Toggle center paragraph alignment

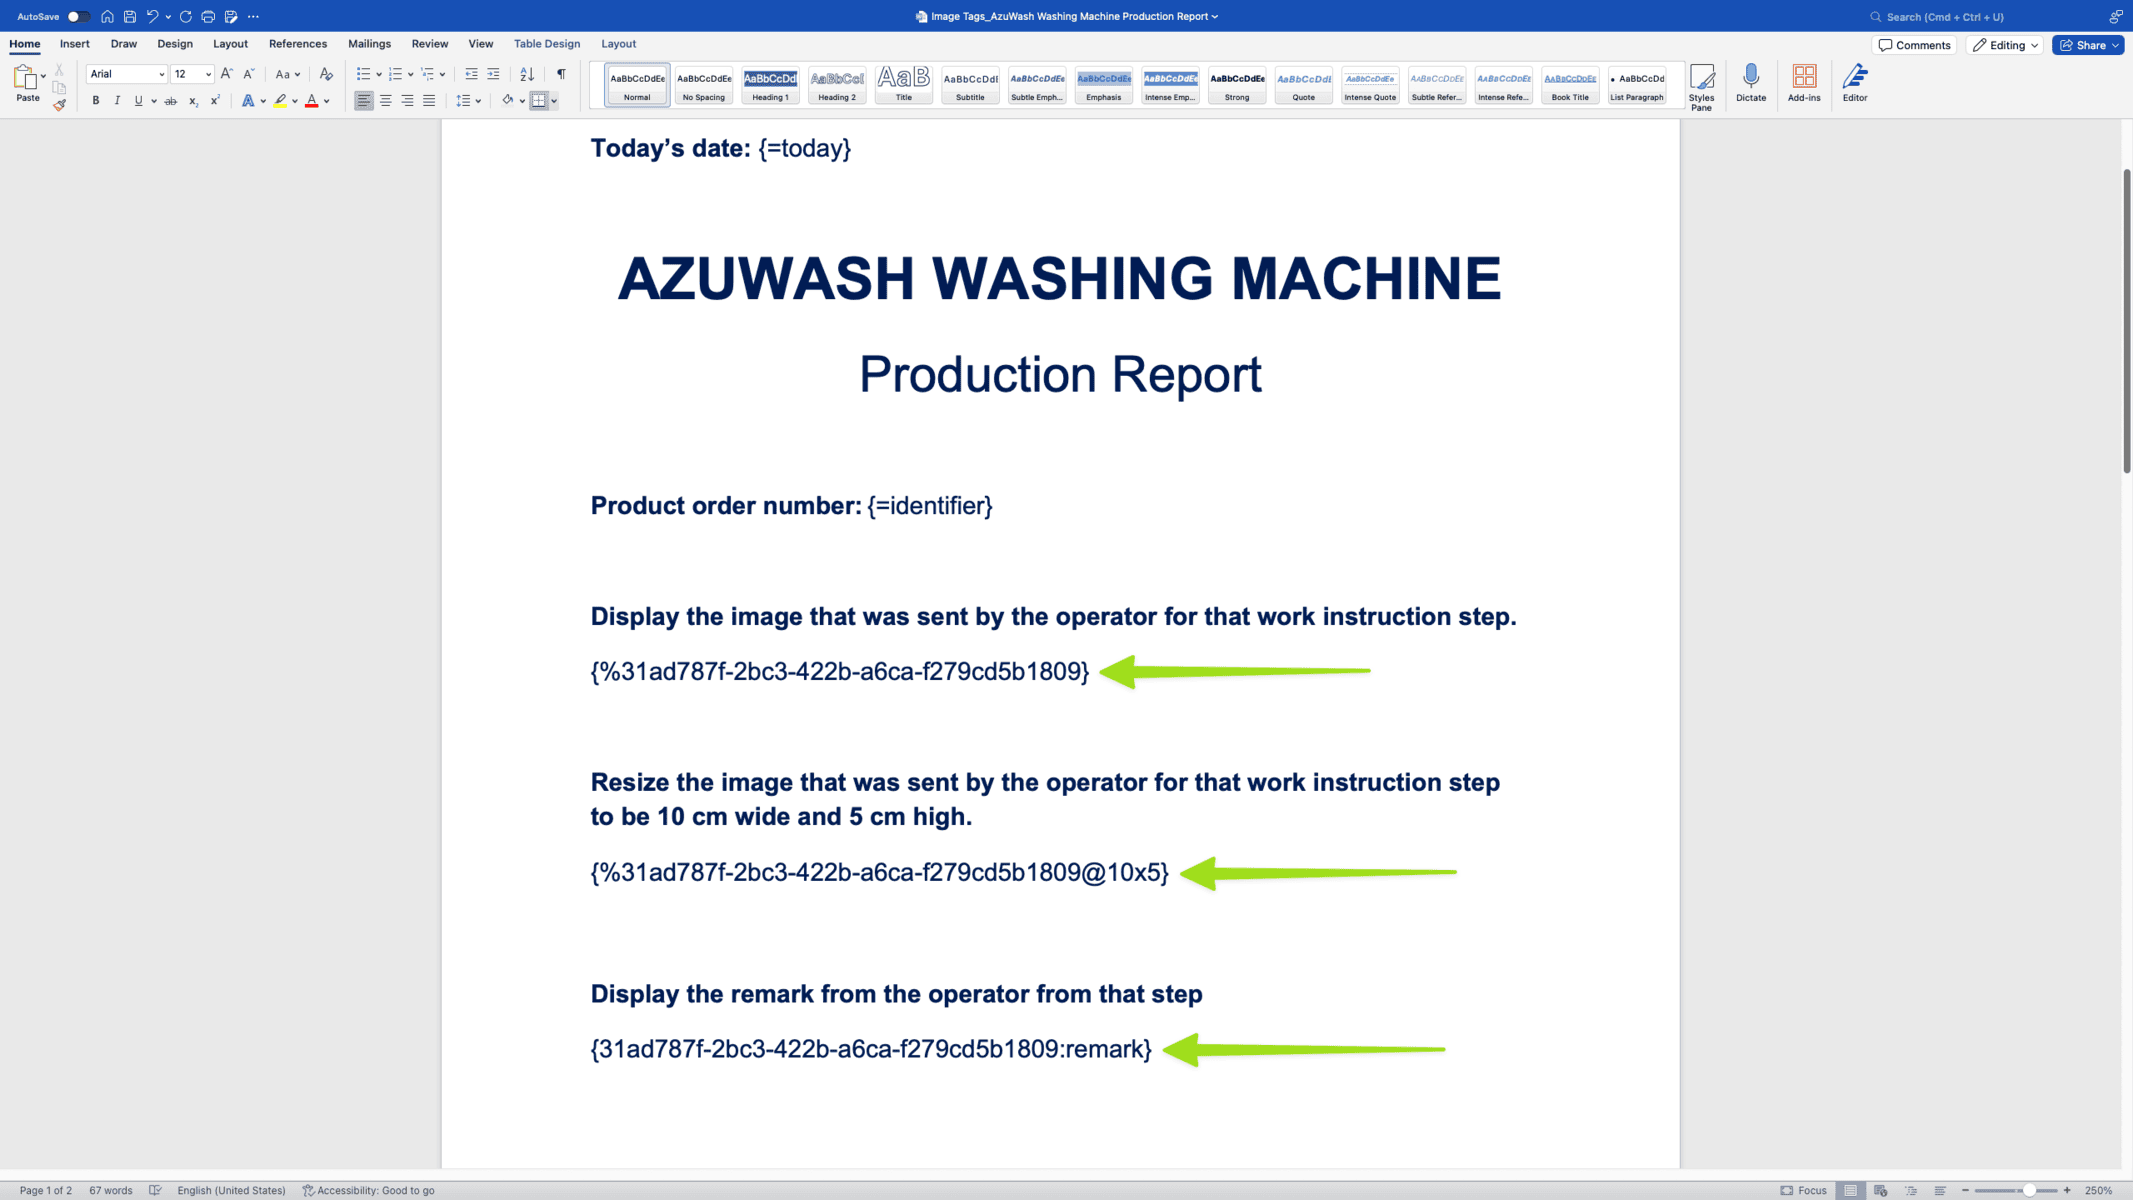(x=385, y=100)
